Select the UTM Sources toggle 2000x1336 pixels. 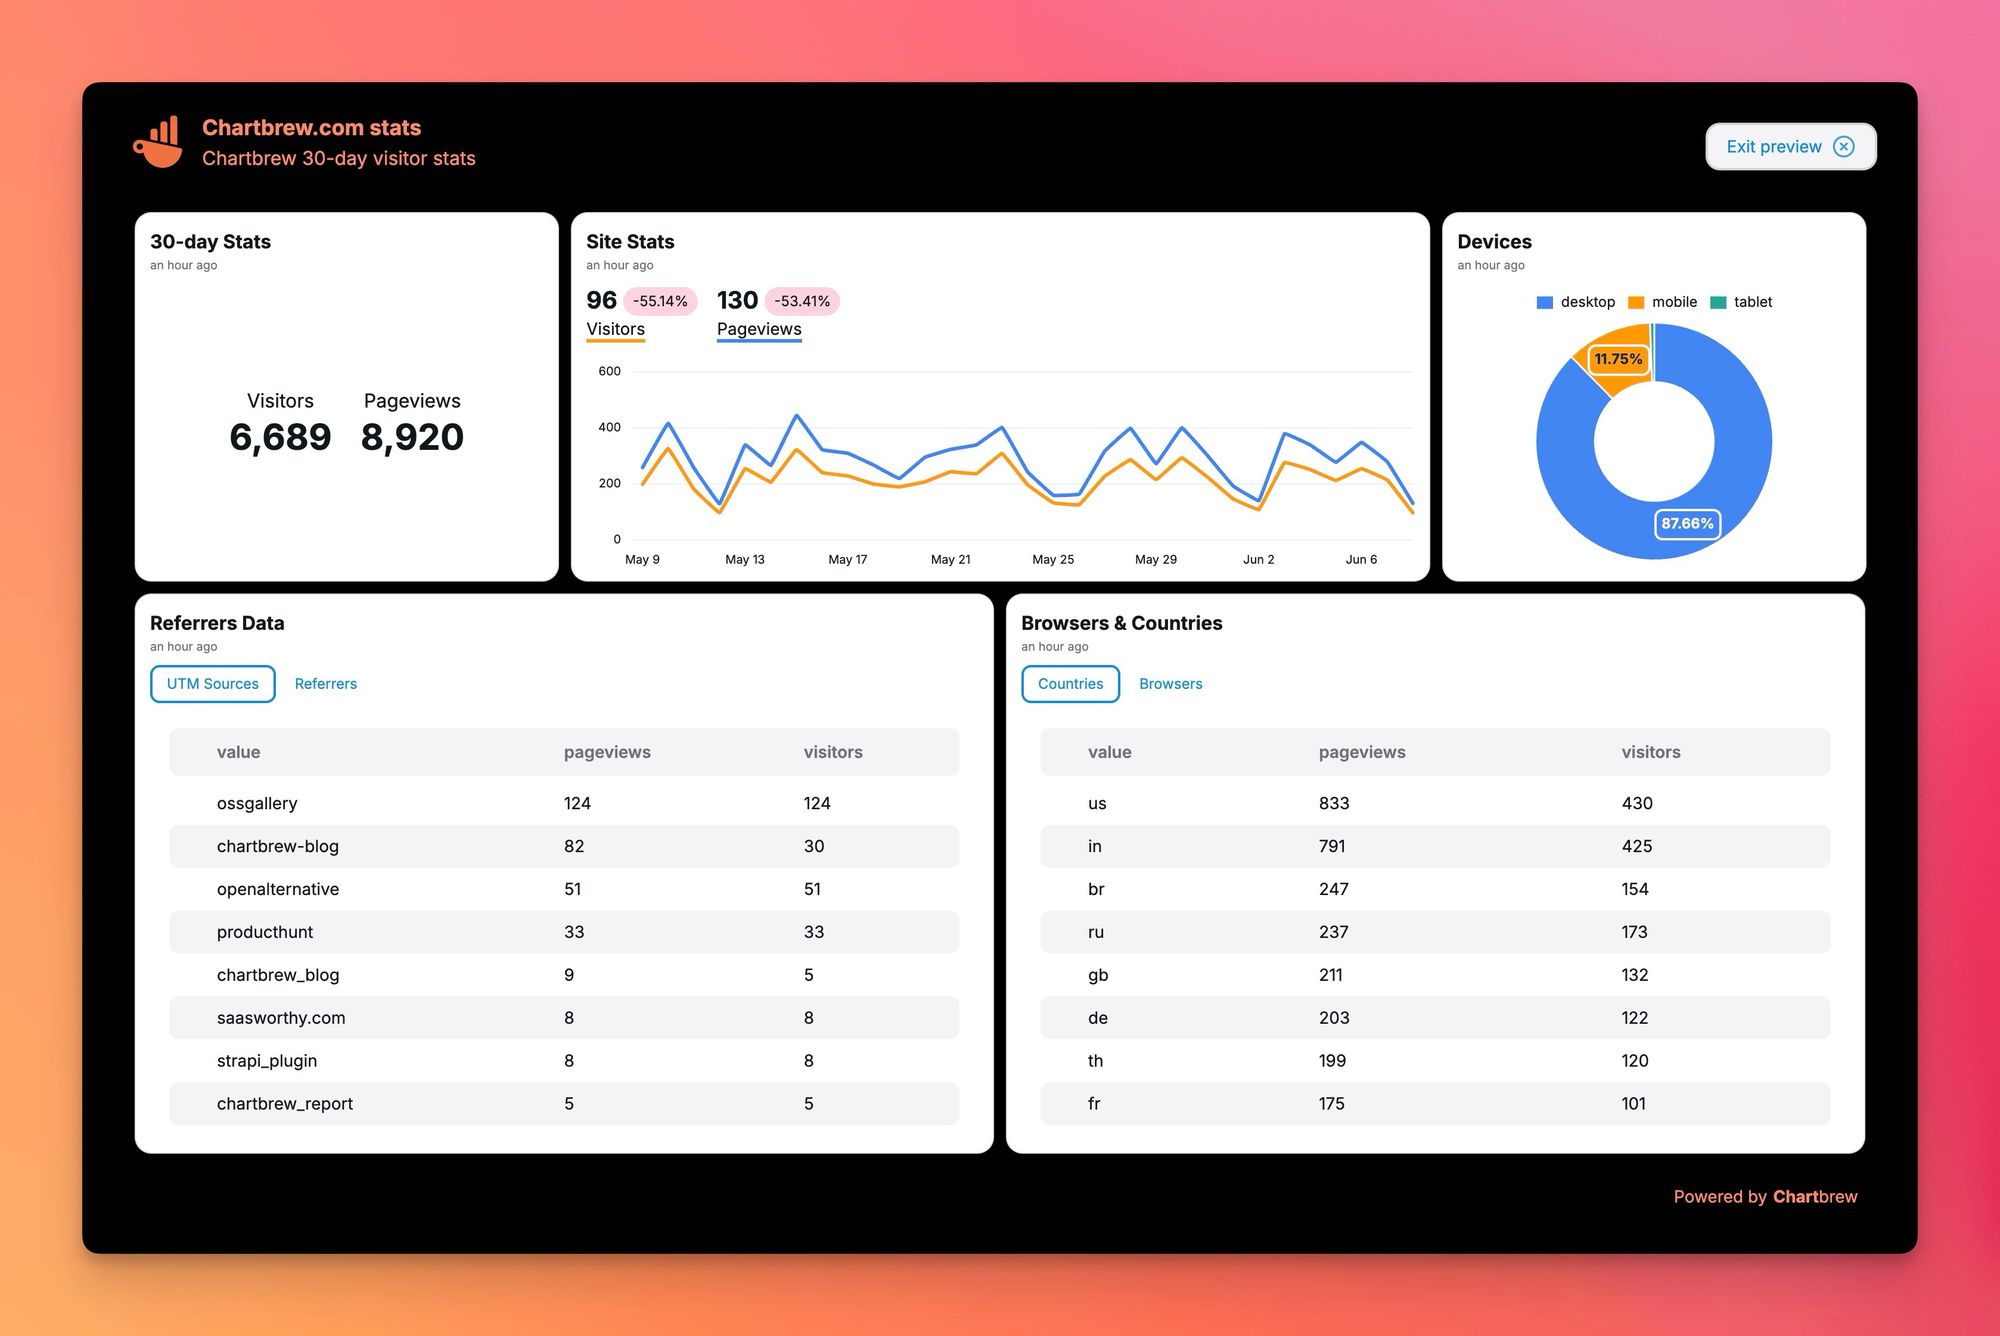coord(210,683)
